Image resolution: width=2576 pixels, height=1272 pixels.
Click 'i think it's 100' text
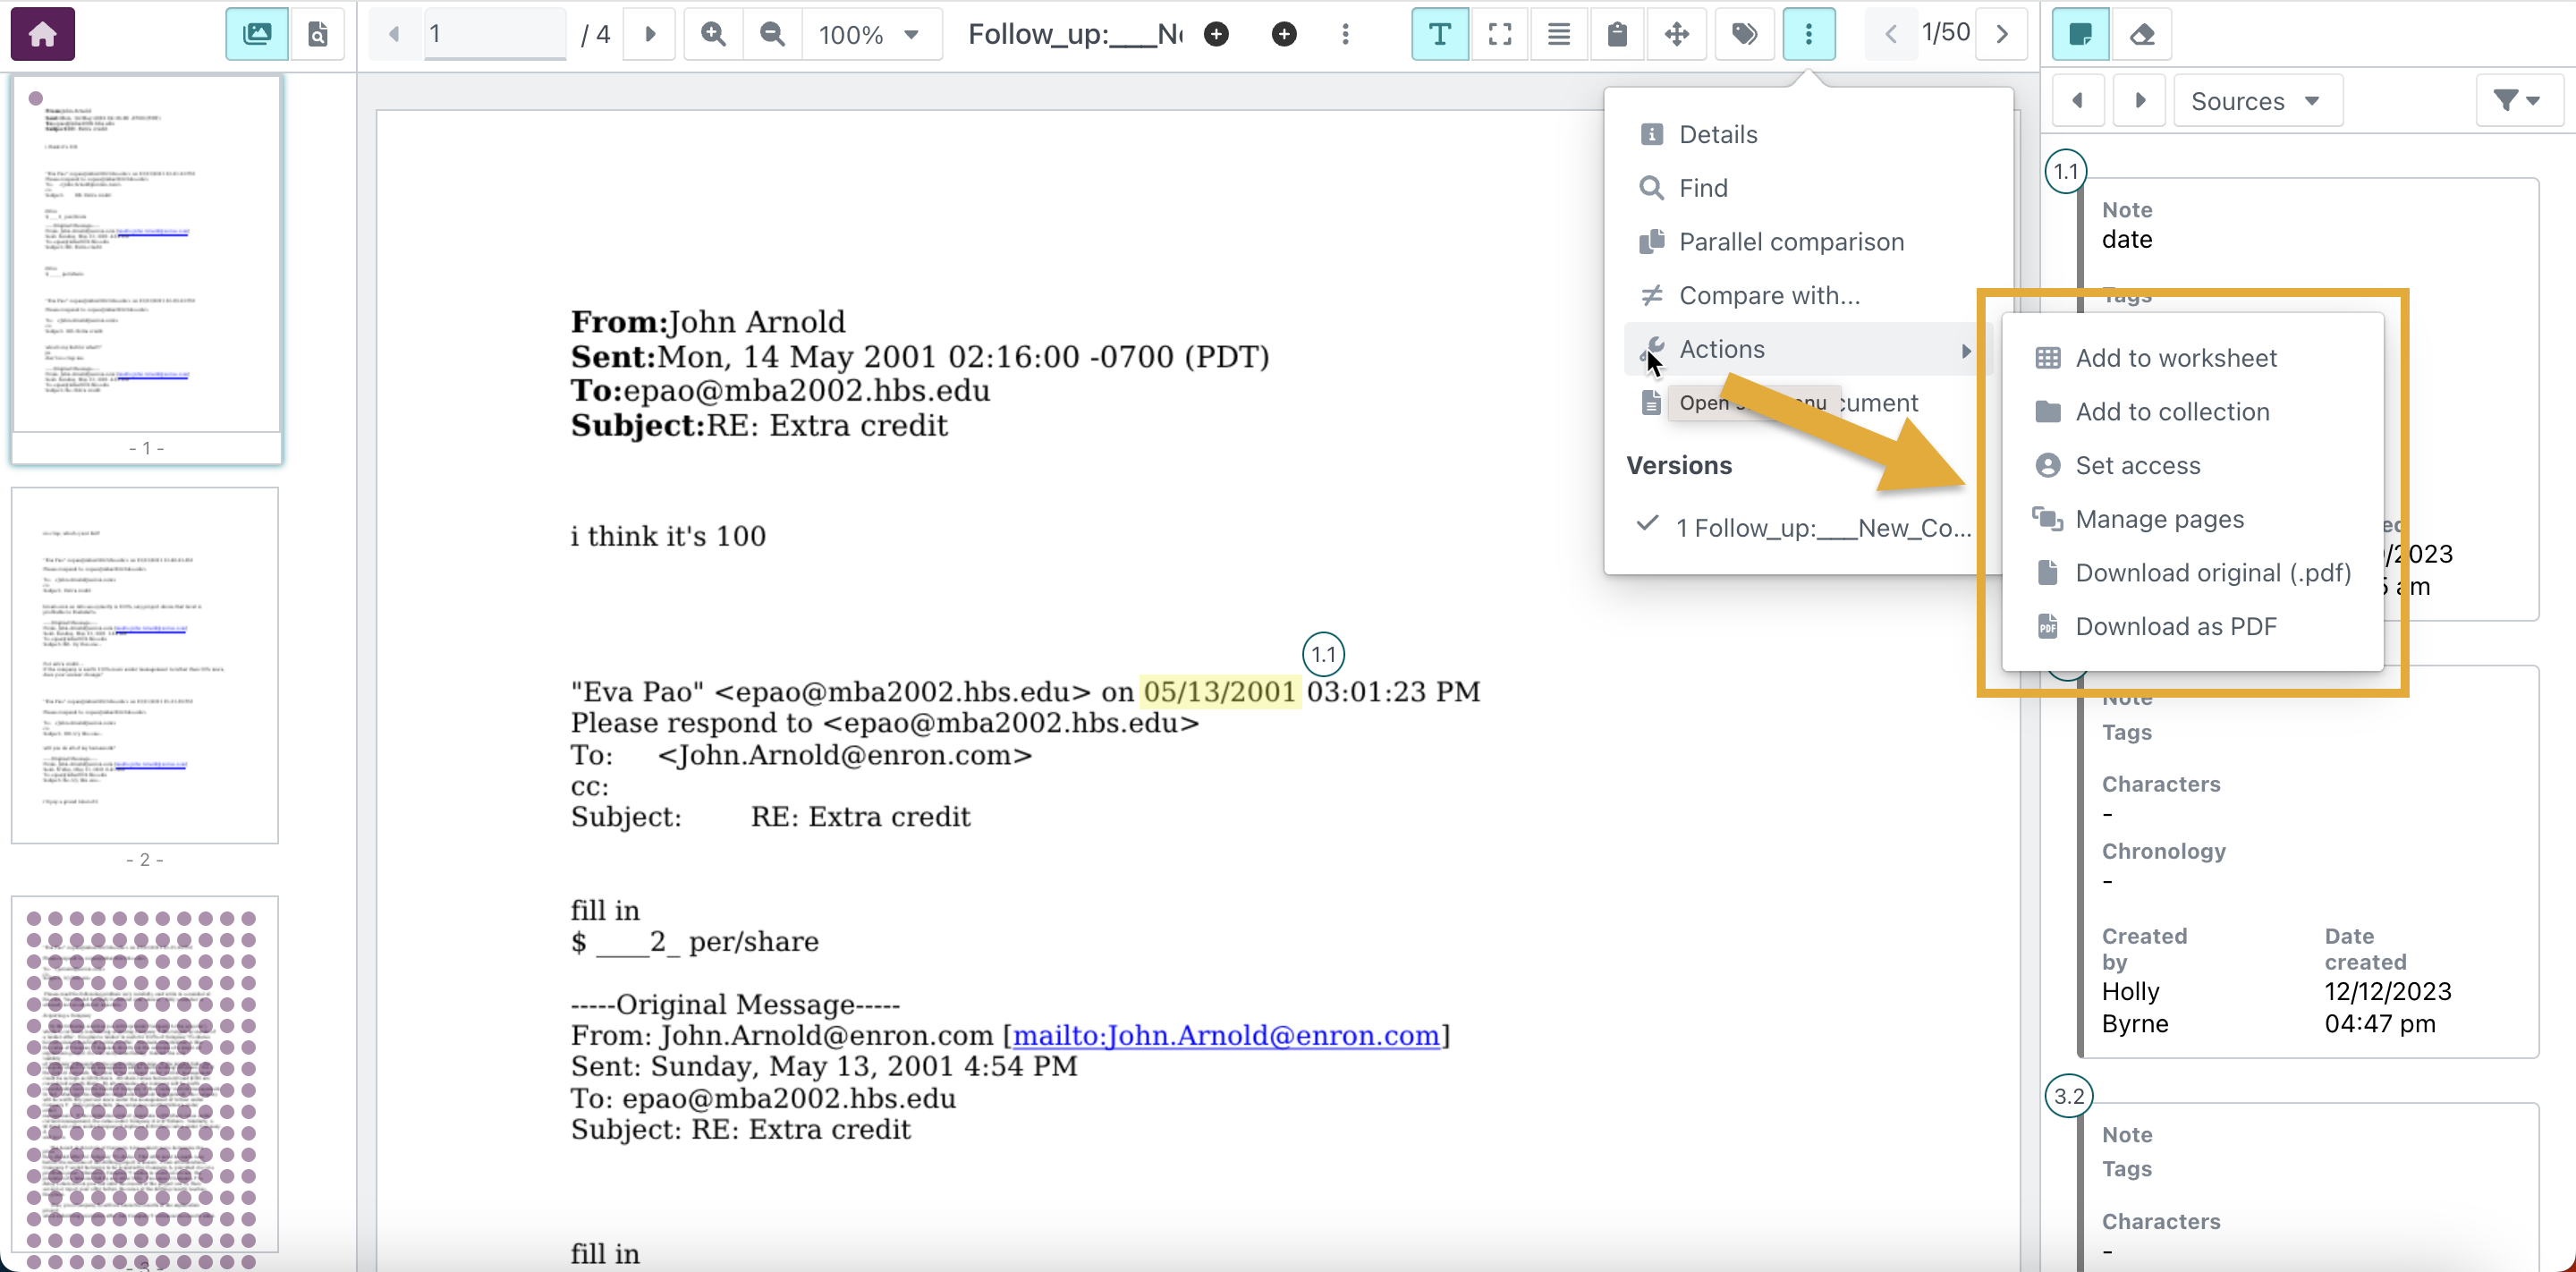[x=668, y=536]
